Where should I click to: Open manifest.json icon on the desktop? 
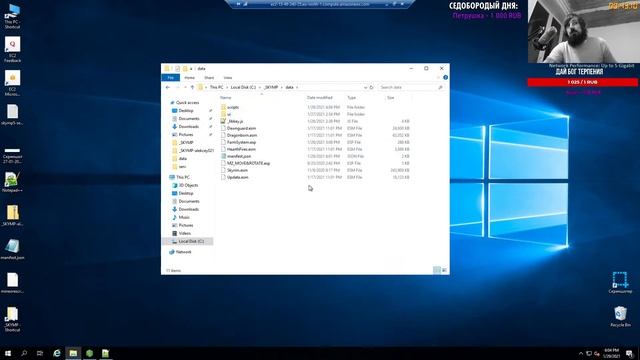pos(12,250)
